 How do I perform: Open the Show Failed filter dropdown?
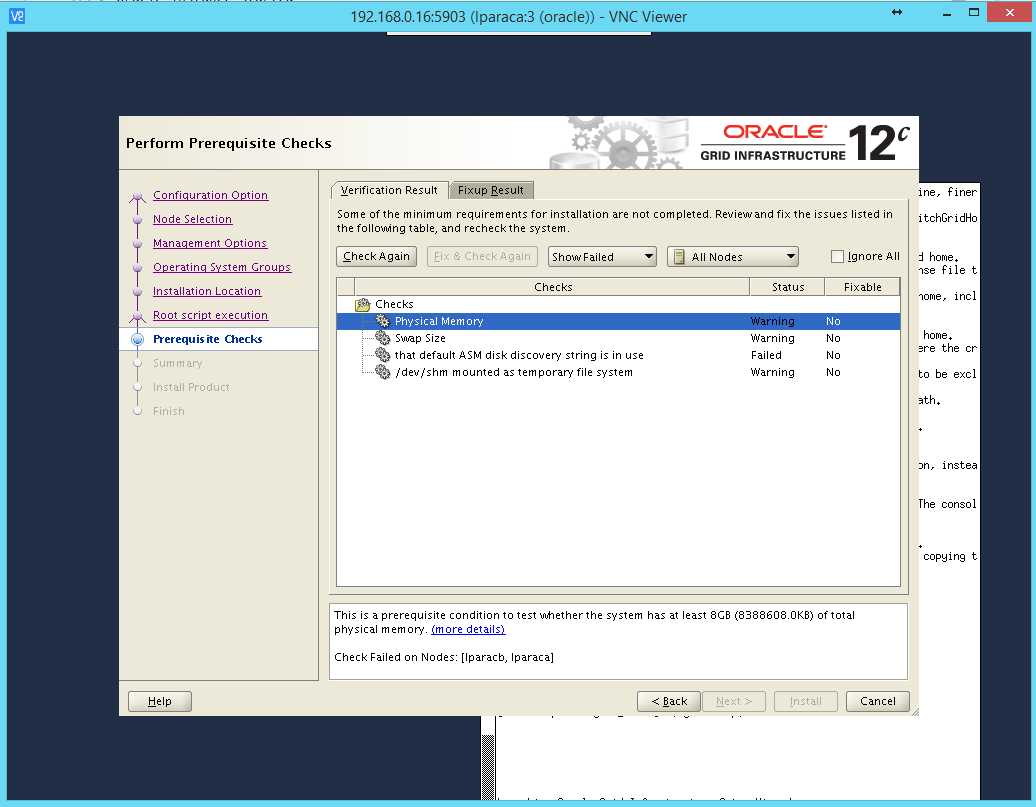click(x=602, y=256)
